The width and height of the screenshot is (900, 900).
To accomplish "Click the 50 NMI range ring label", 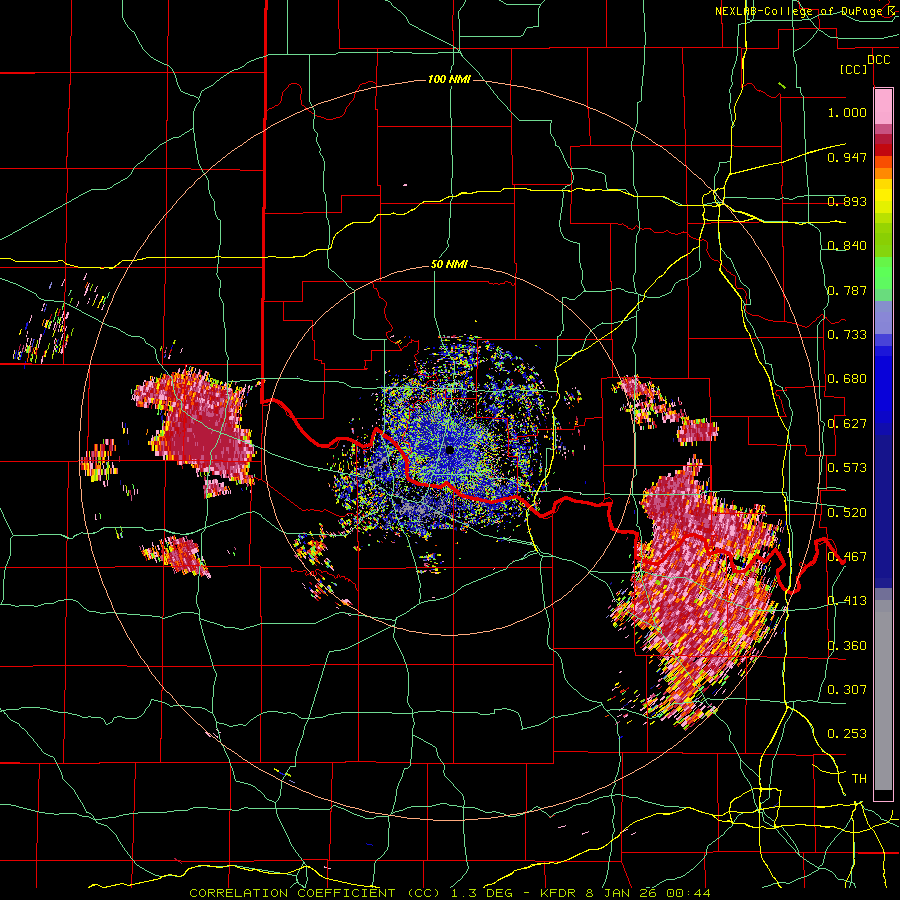I will [449, 264].
